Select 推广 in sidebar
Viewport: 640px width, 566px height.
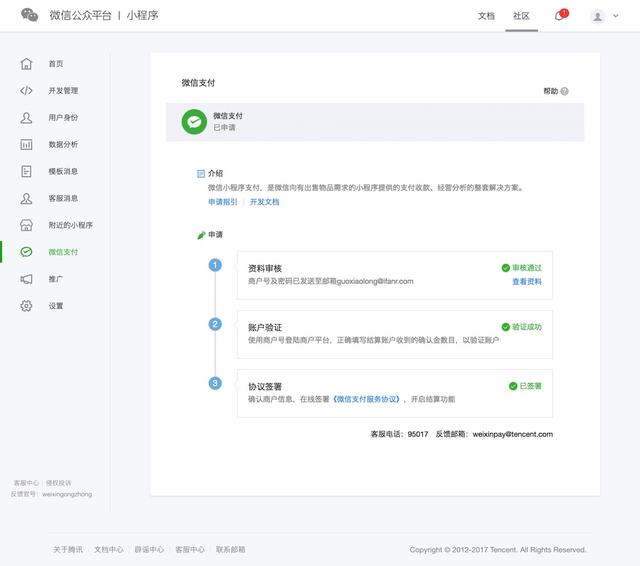[x=56, y=279]
